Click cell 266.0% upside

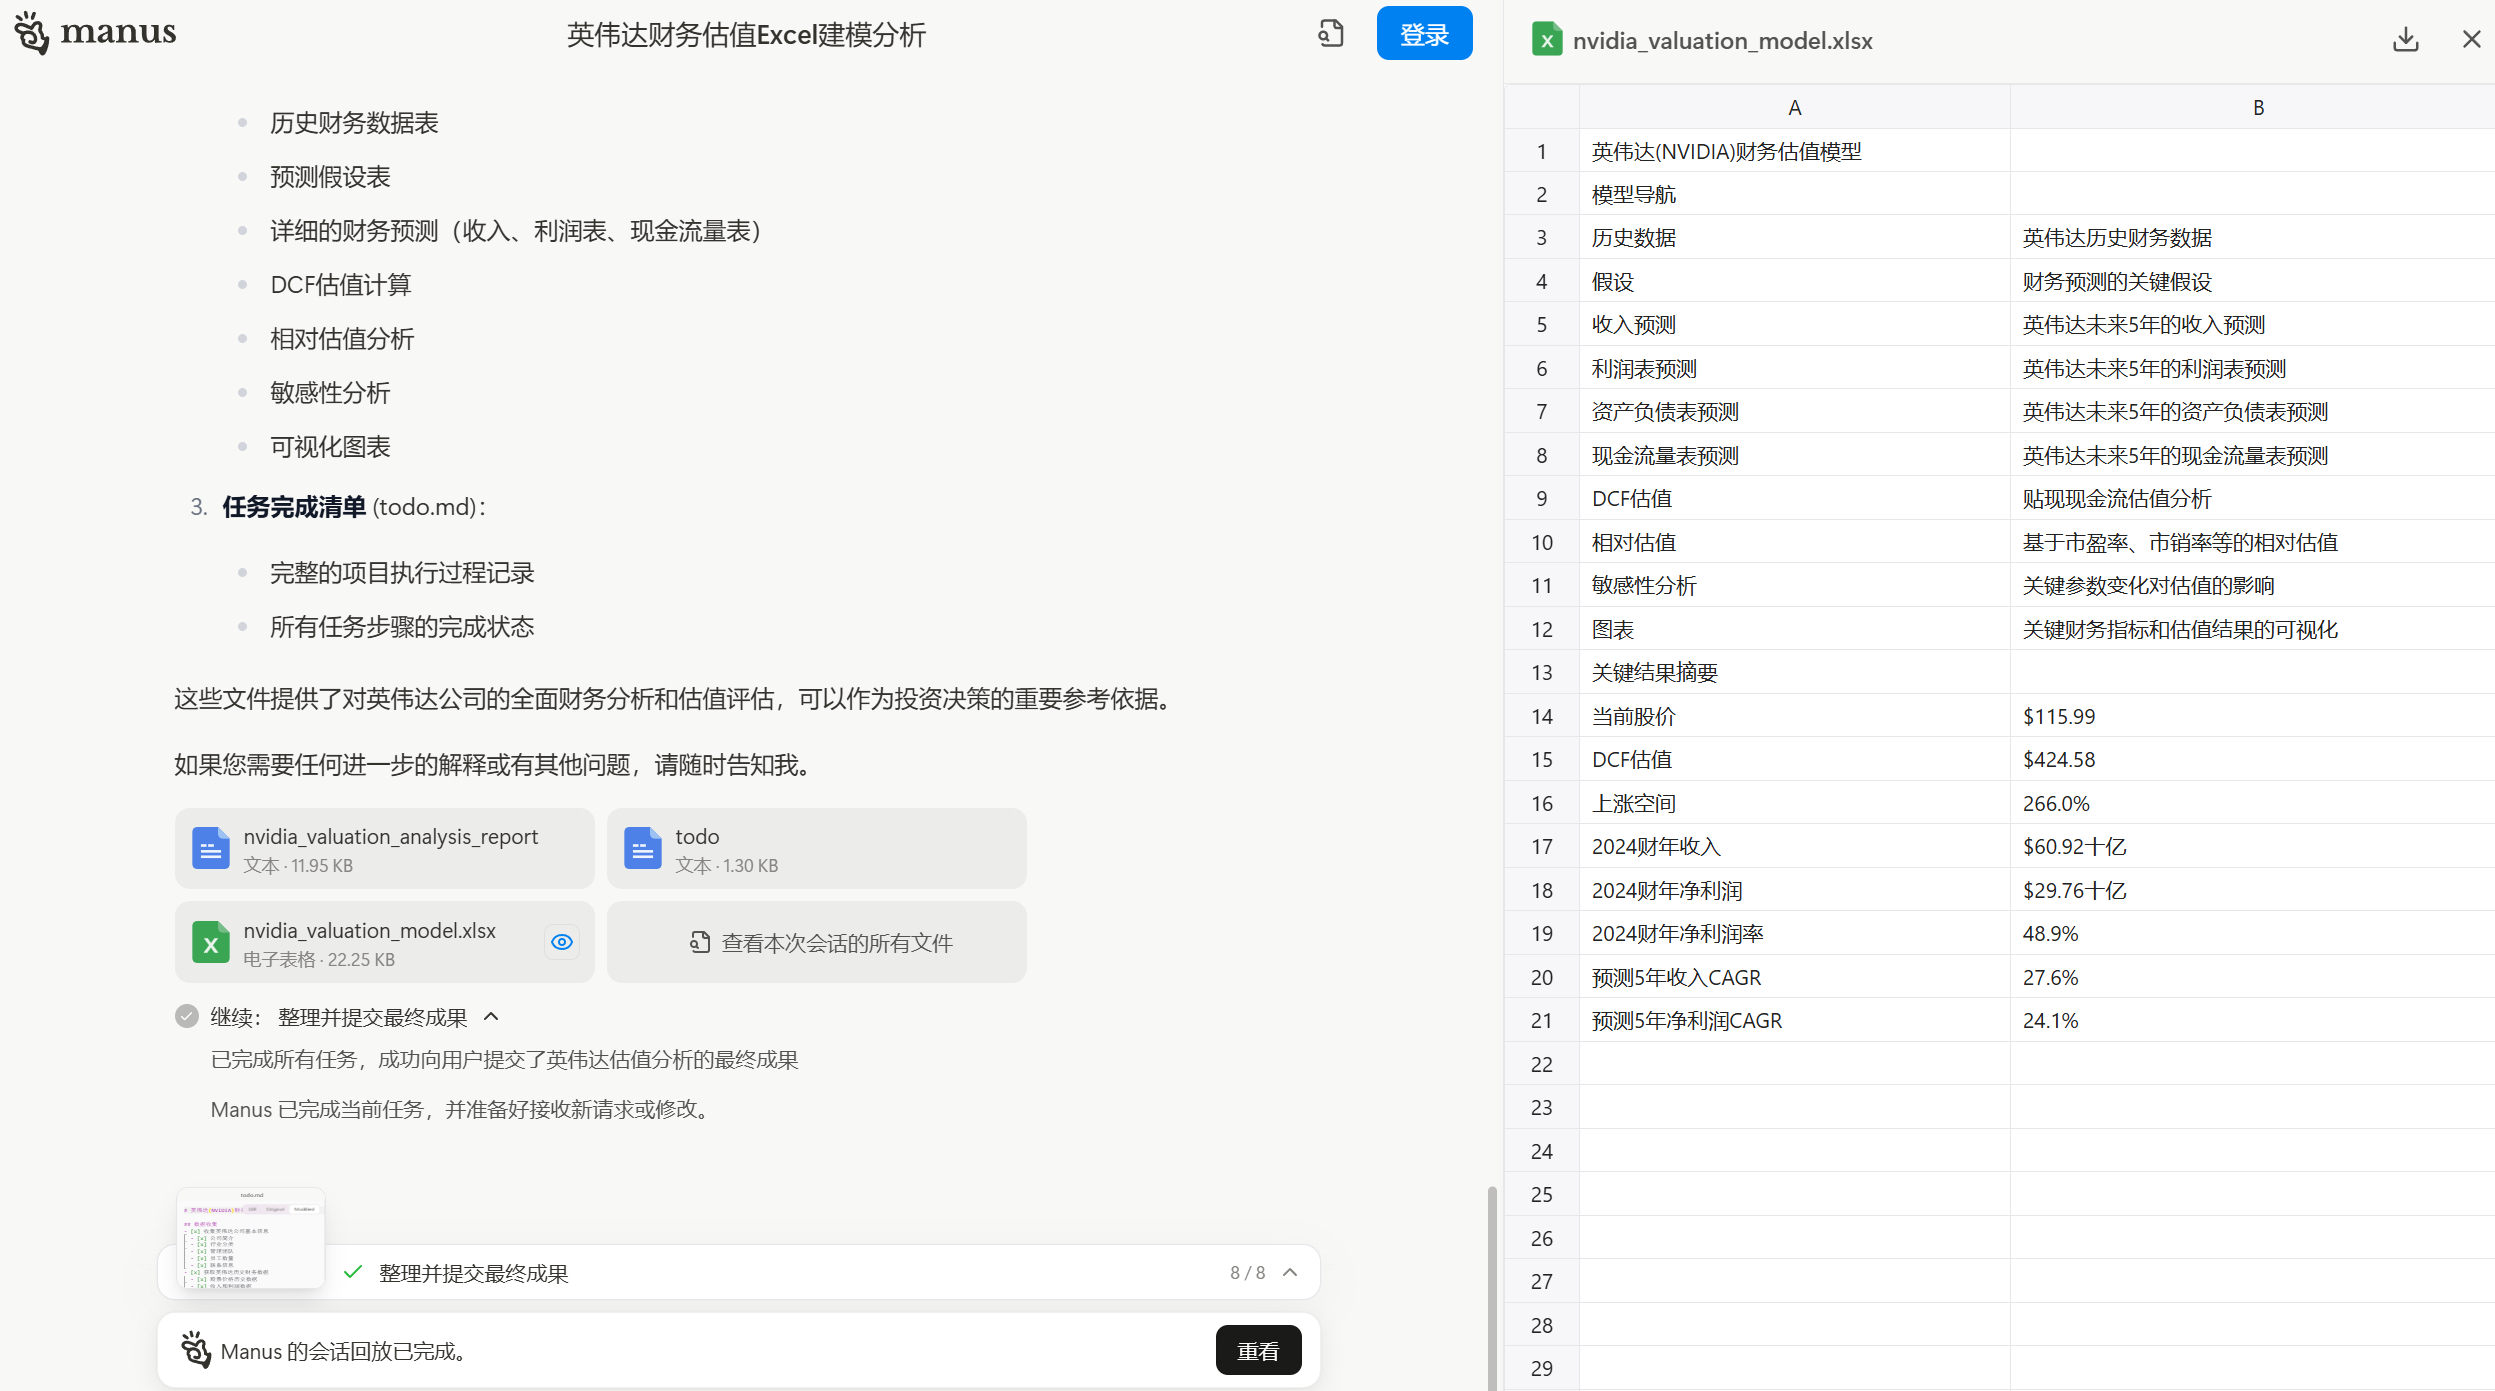click(x=2253, y=804)
